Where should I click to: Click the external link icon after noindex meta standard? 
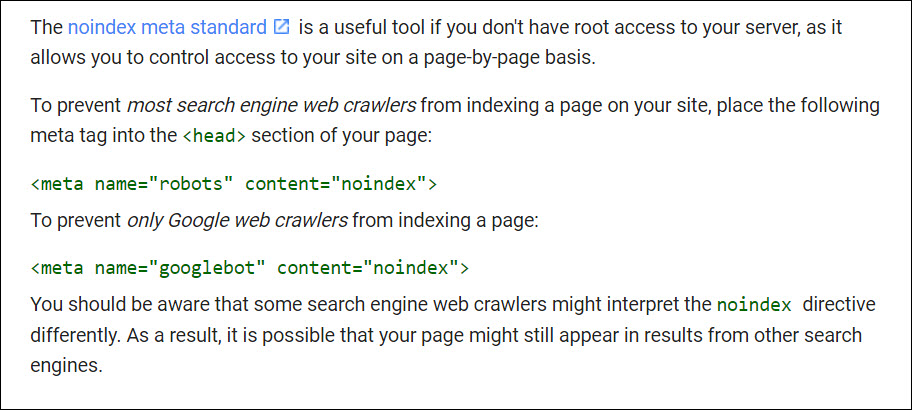(281, 27)
